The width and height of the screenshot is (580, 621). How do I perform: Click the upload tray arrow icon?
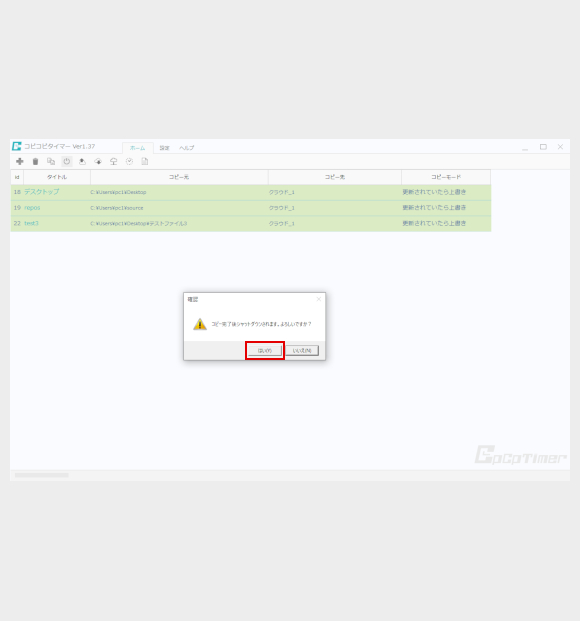click(x=82, y=161)
